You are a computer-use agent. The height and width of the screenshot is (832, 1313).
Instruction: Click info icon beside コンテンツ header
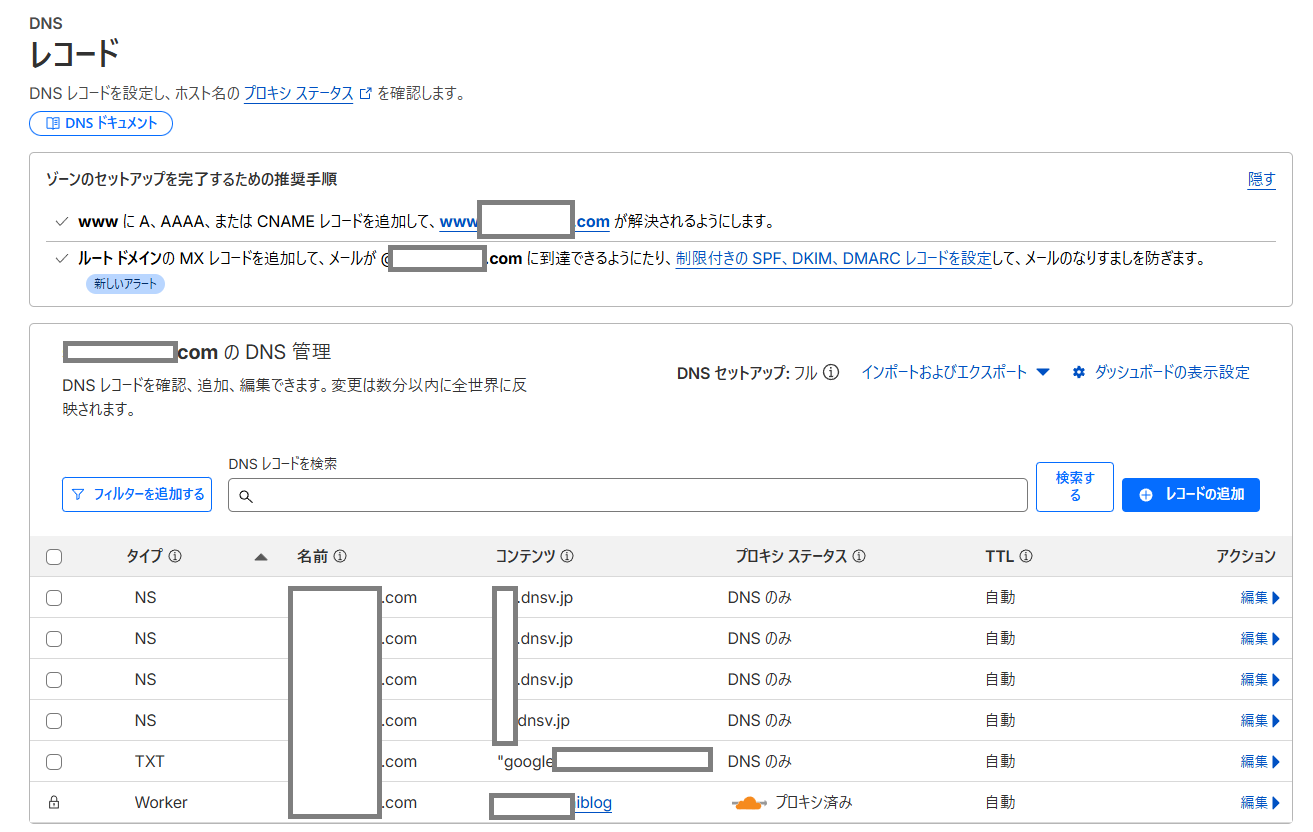point(567,557)
